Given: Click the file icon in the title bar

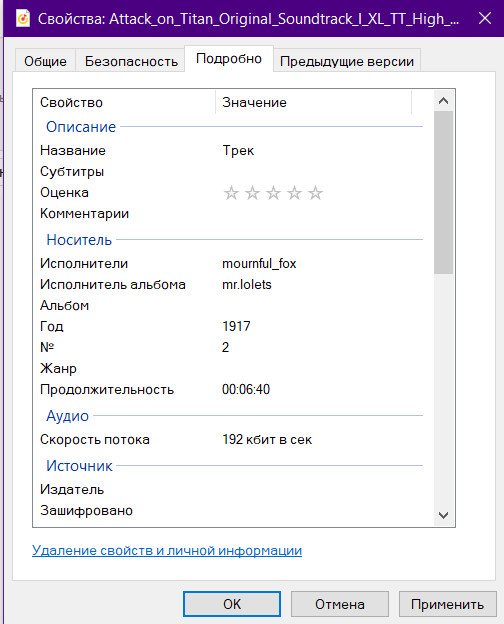Looking at the screenshot, I should [x=23, y=18].
